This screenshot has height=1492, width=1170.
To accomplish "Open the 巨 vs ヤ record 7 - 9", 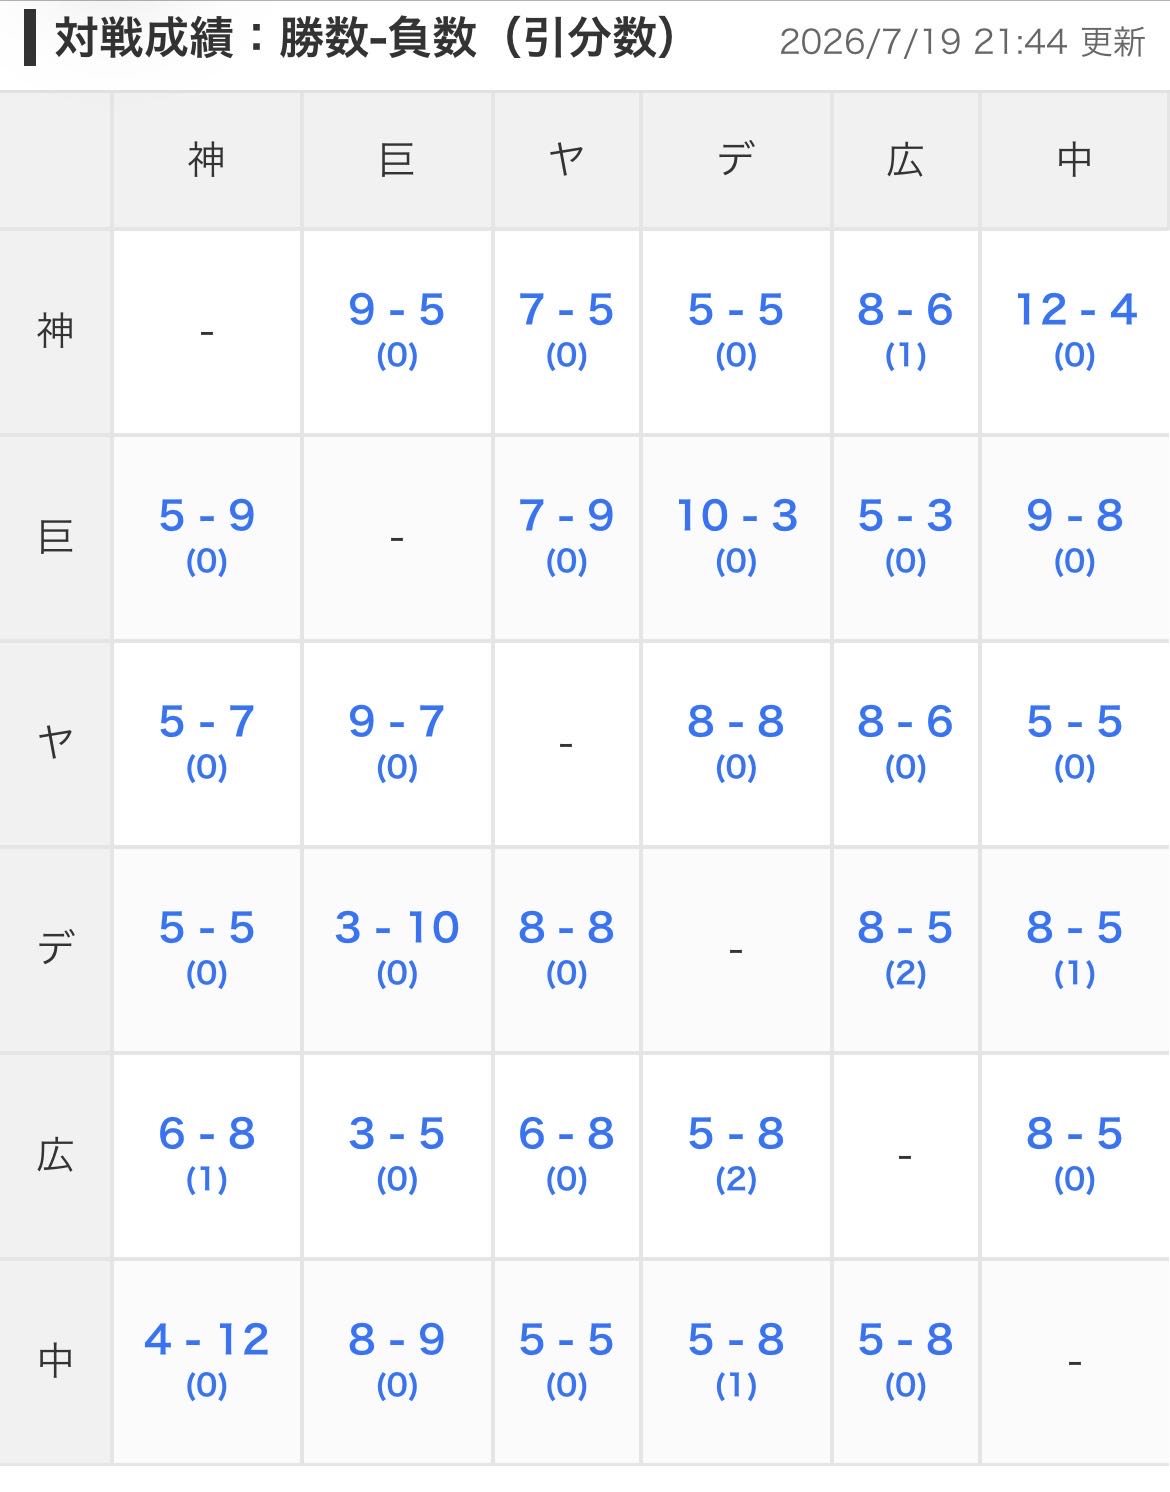I will (566, 535).
